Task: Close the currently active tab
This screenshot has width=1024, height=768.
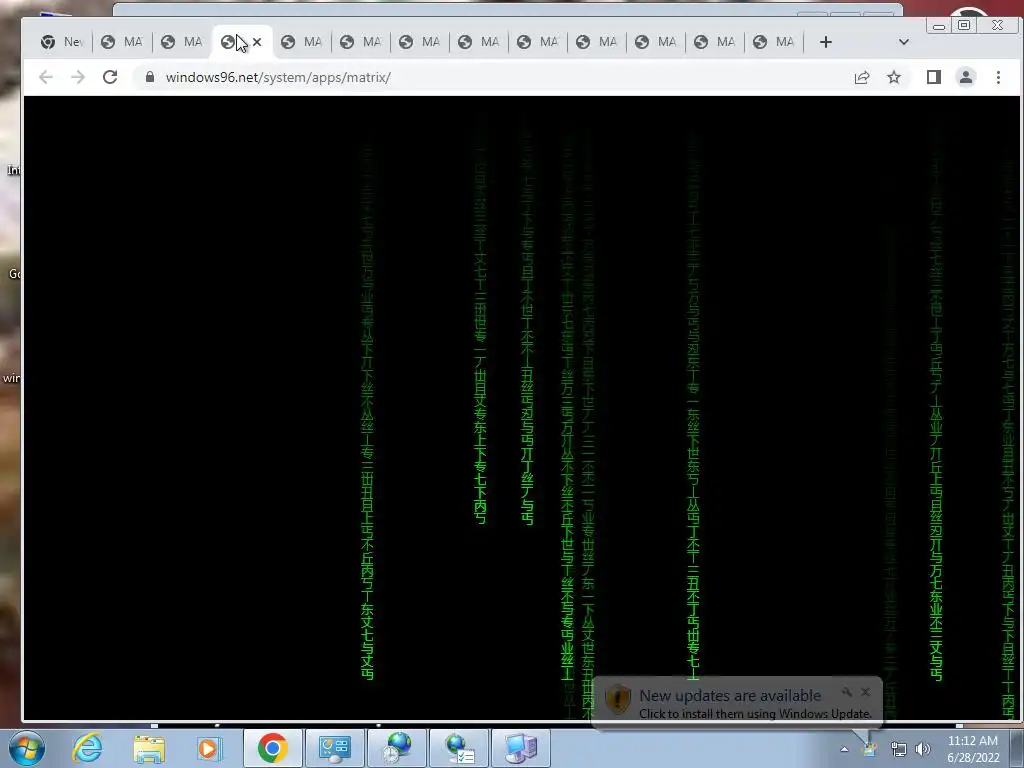Action: [x=257, y=42]
